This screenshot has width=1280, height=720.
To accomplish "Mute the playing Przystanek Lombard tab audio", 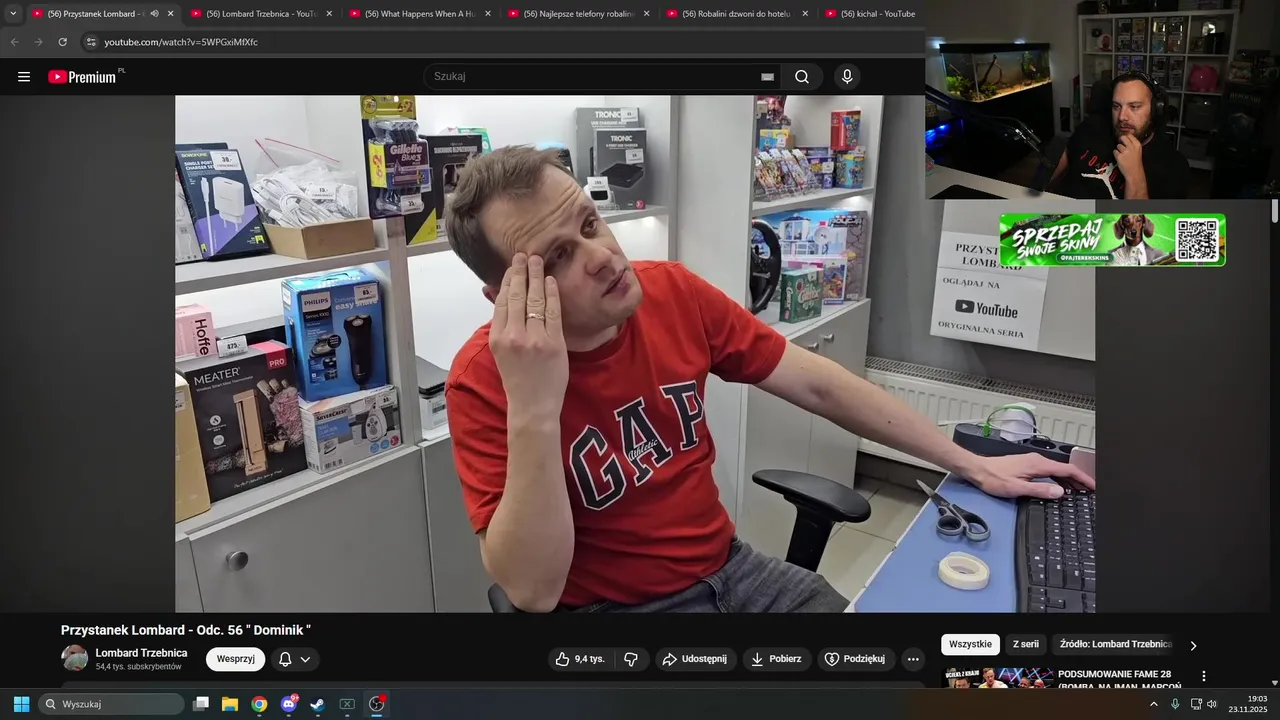I will (154, 14).
